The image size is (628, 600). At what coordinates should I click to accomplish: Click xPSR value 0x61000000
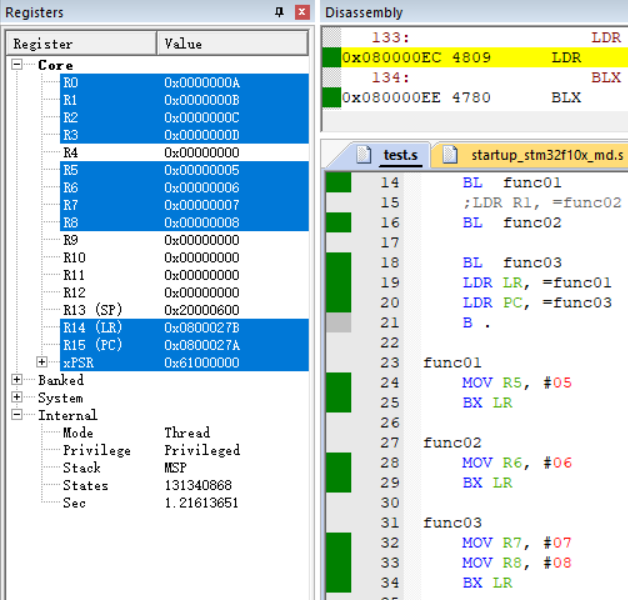click(202, 362)
